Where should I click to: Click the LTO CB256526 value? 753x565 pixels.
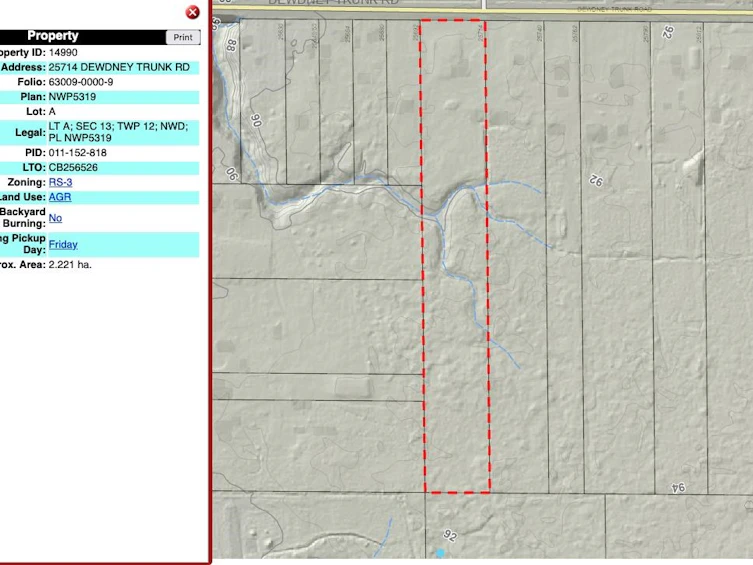point(73,168)
